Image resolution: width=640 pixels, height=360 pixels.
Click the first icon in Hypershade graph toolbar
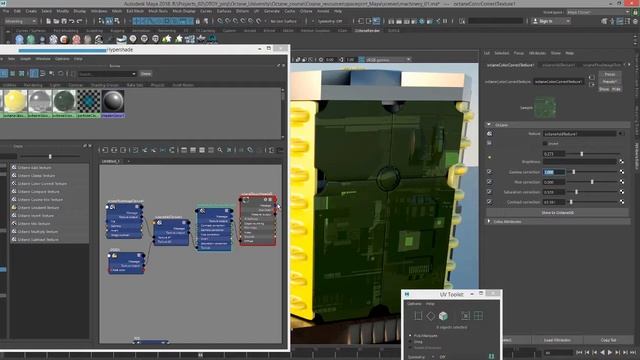(x=105, y=150)
